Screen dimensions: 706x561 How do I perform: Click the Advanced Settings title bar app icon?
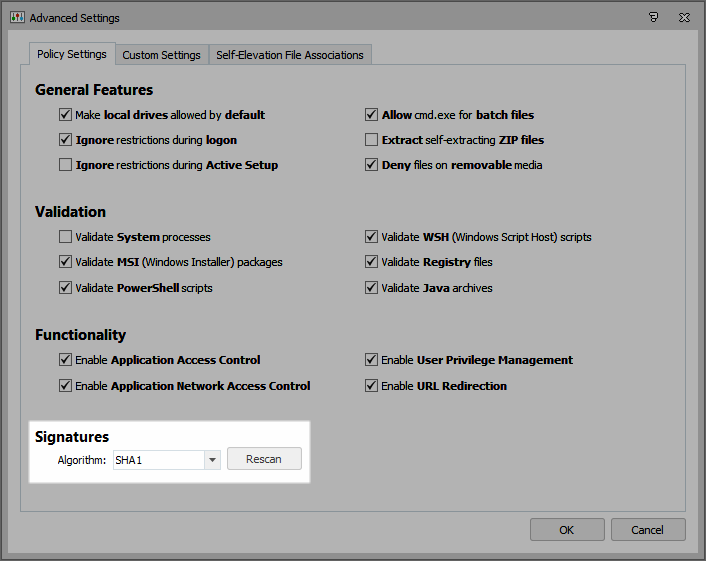(17, 18)
